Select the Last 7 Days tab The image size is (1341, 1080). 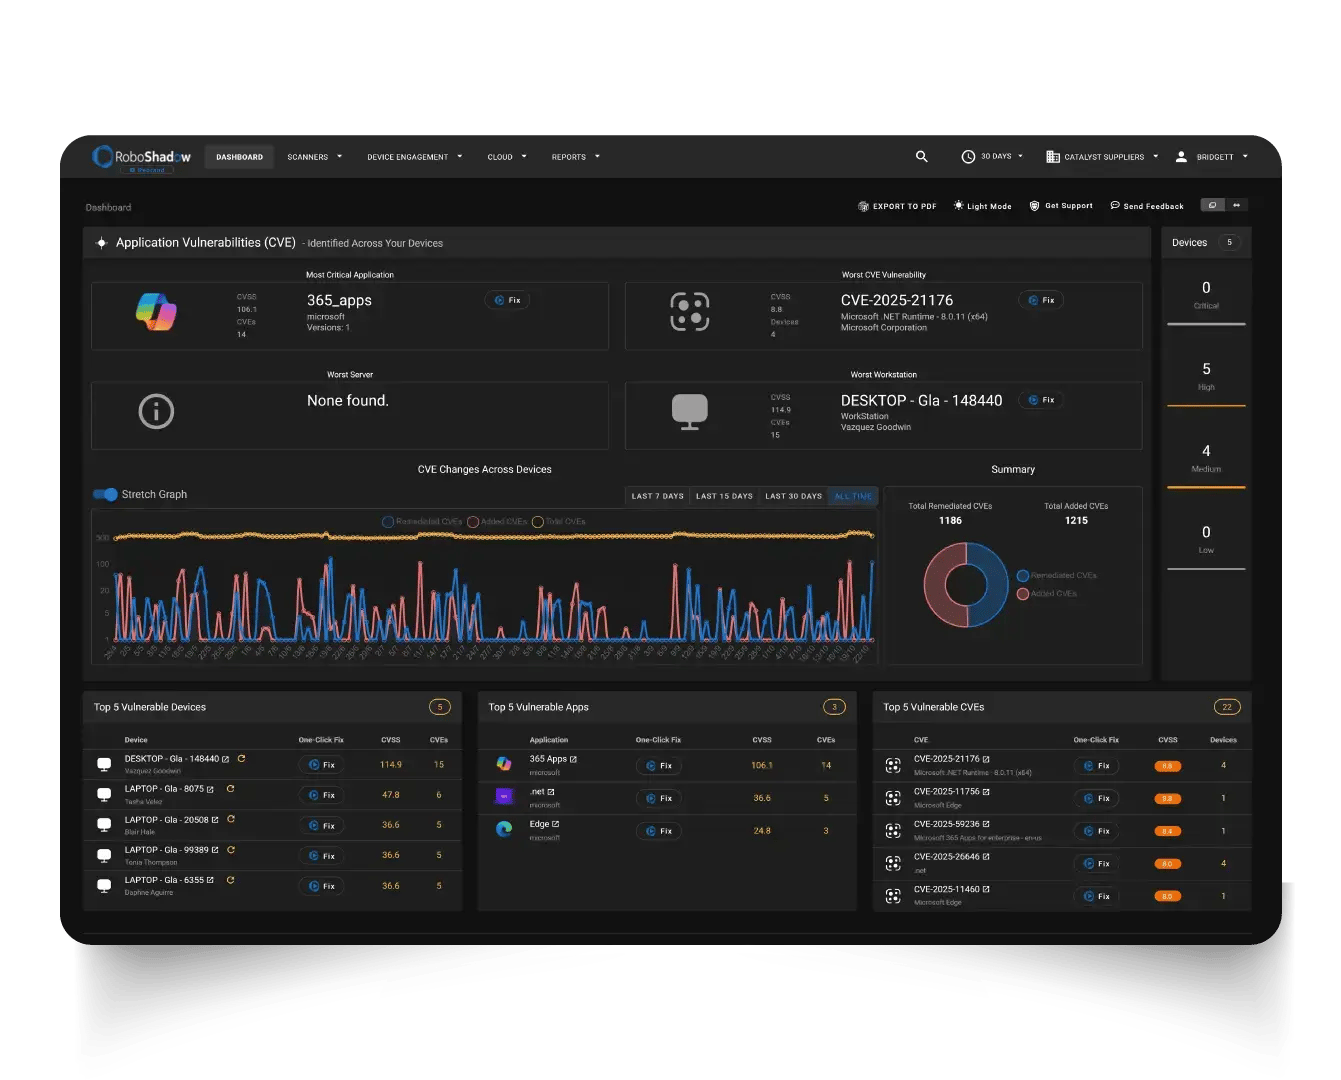click(x=657, y=495)
